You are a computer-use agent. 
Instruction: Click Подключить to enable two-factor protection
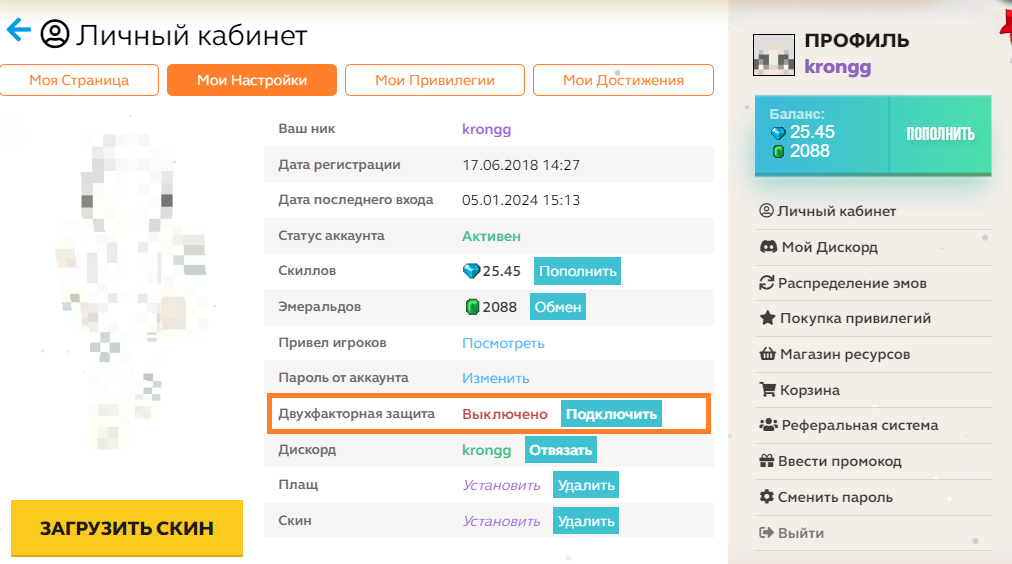click(x=611, y=414)
